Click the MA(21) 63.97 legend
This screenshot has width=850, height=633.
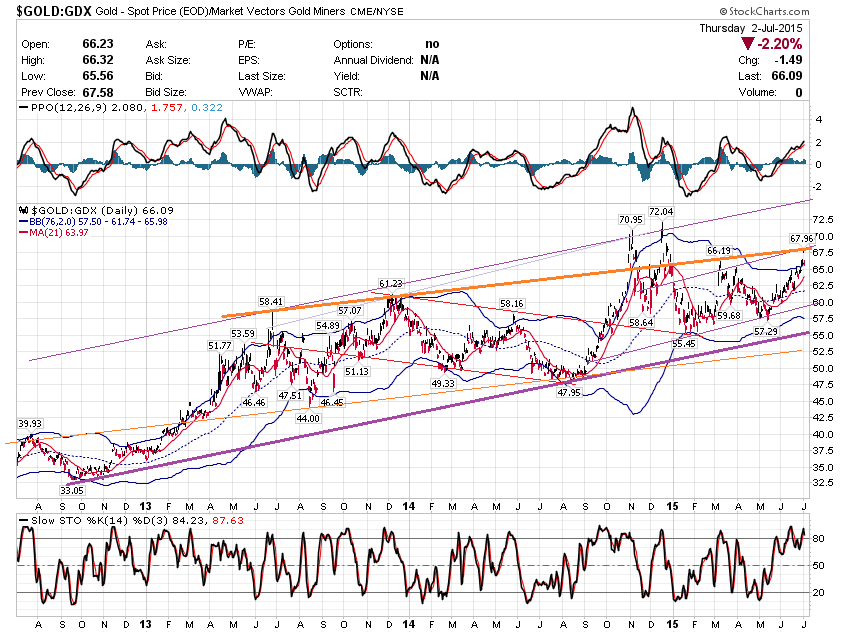tap(60, 232)
